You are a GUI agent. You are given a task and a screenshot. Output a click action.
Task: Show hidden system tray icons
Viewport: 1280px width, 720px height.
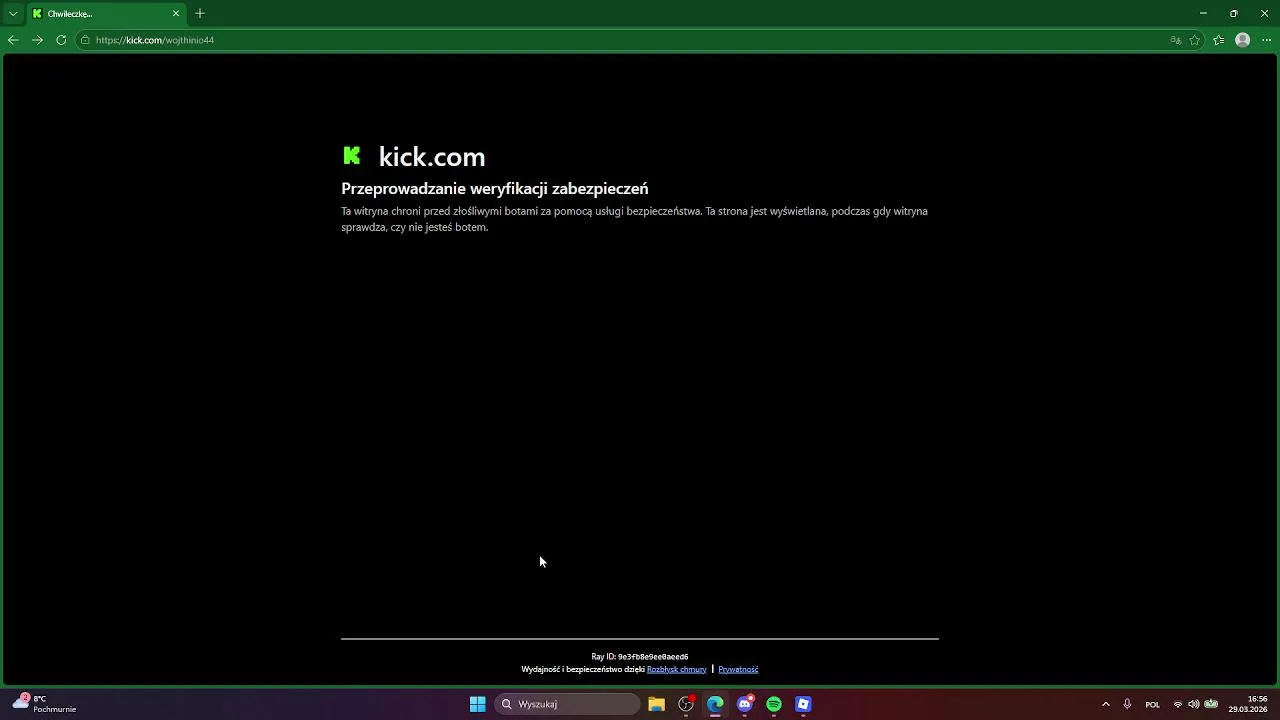coord(1105,704)
